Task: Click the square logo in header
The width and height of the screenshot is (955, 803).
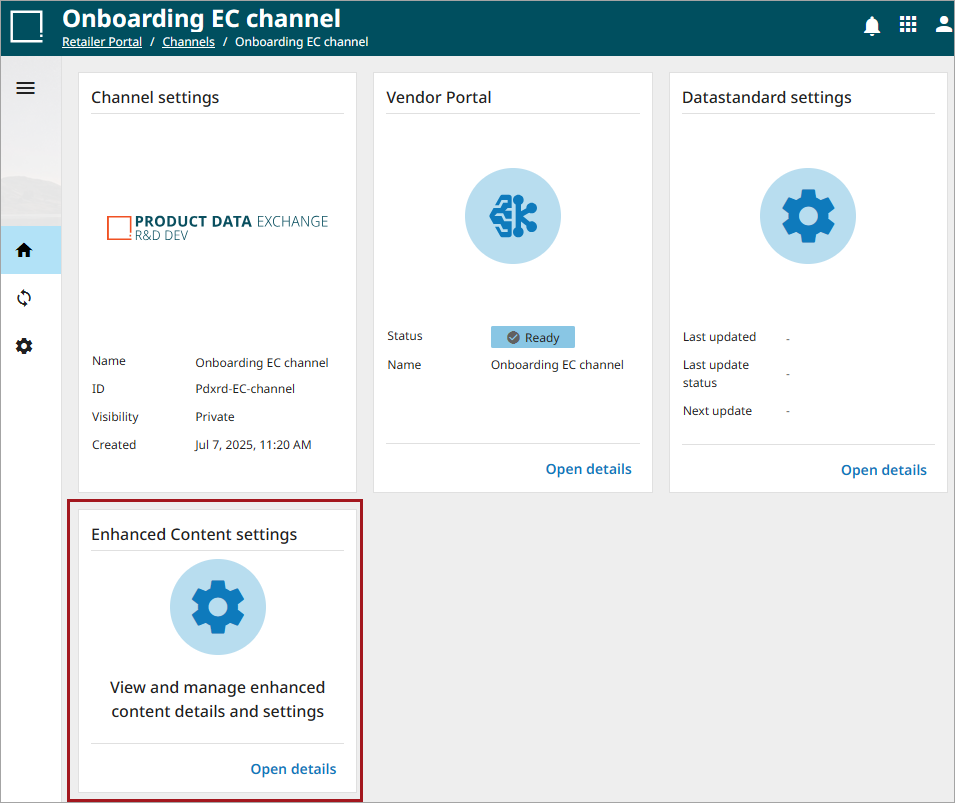Action: tap(27, 27)
